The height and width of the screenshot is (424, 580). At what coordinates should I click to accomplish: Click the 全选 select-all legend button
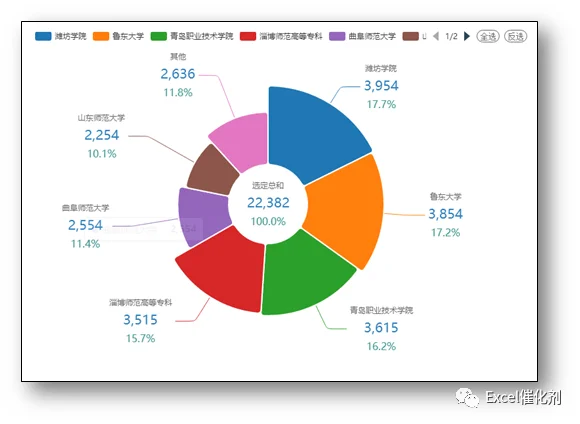[488, 36]
